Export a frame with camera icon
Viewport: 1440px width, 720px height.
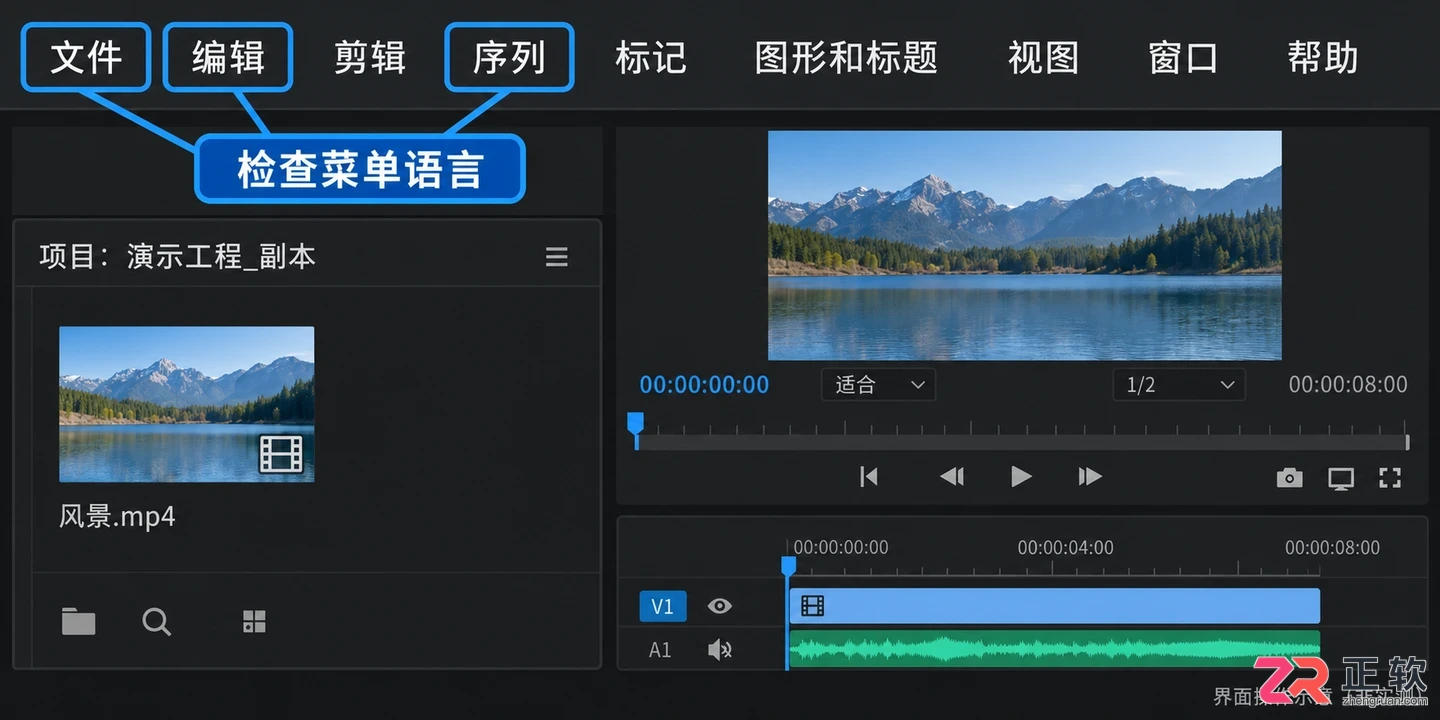coord(1290,478)
